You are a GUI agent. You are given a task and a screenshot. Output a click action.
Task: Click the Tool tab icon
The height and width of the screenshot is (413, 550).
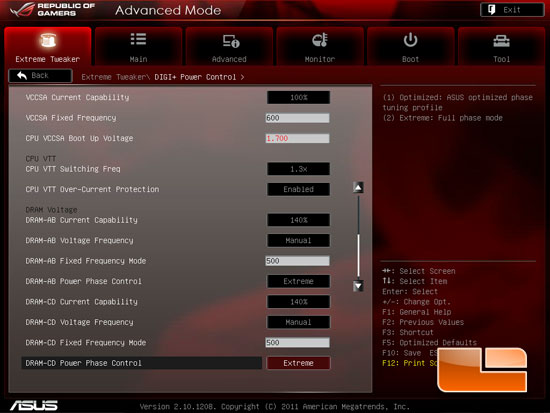501,41
